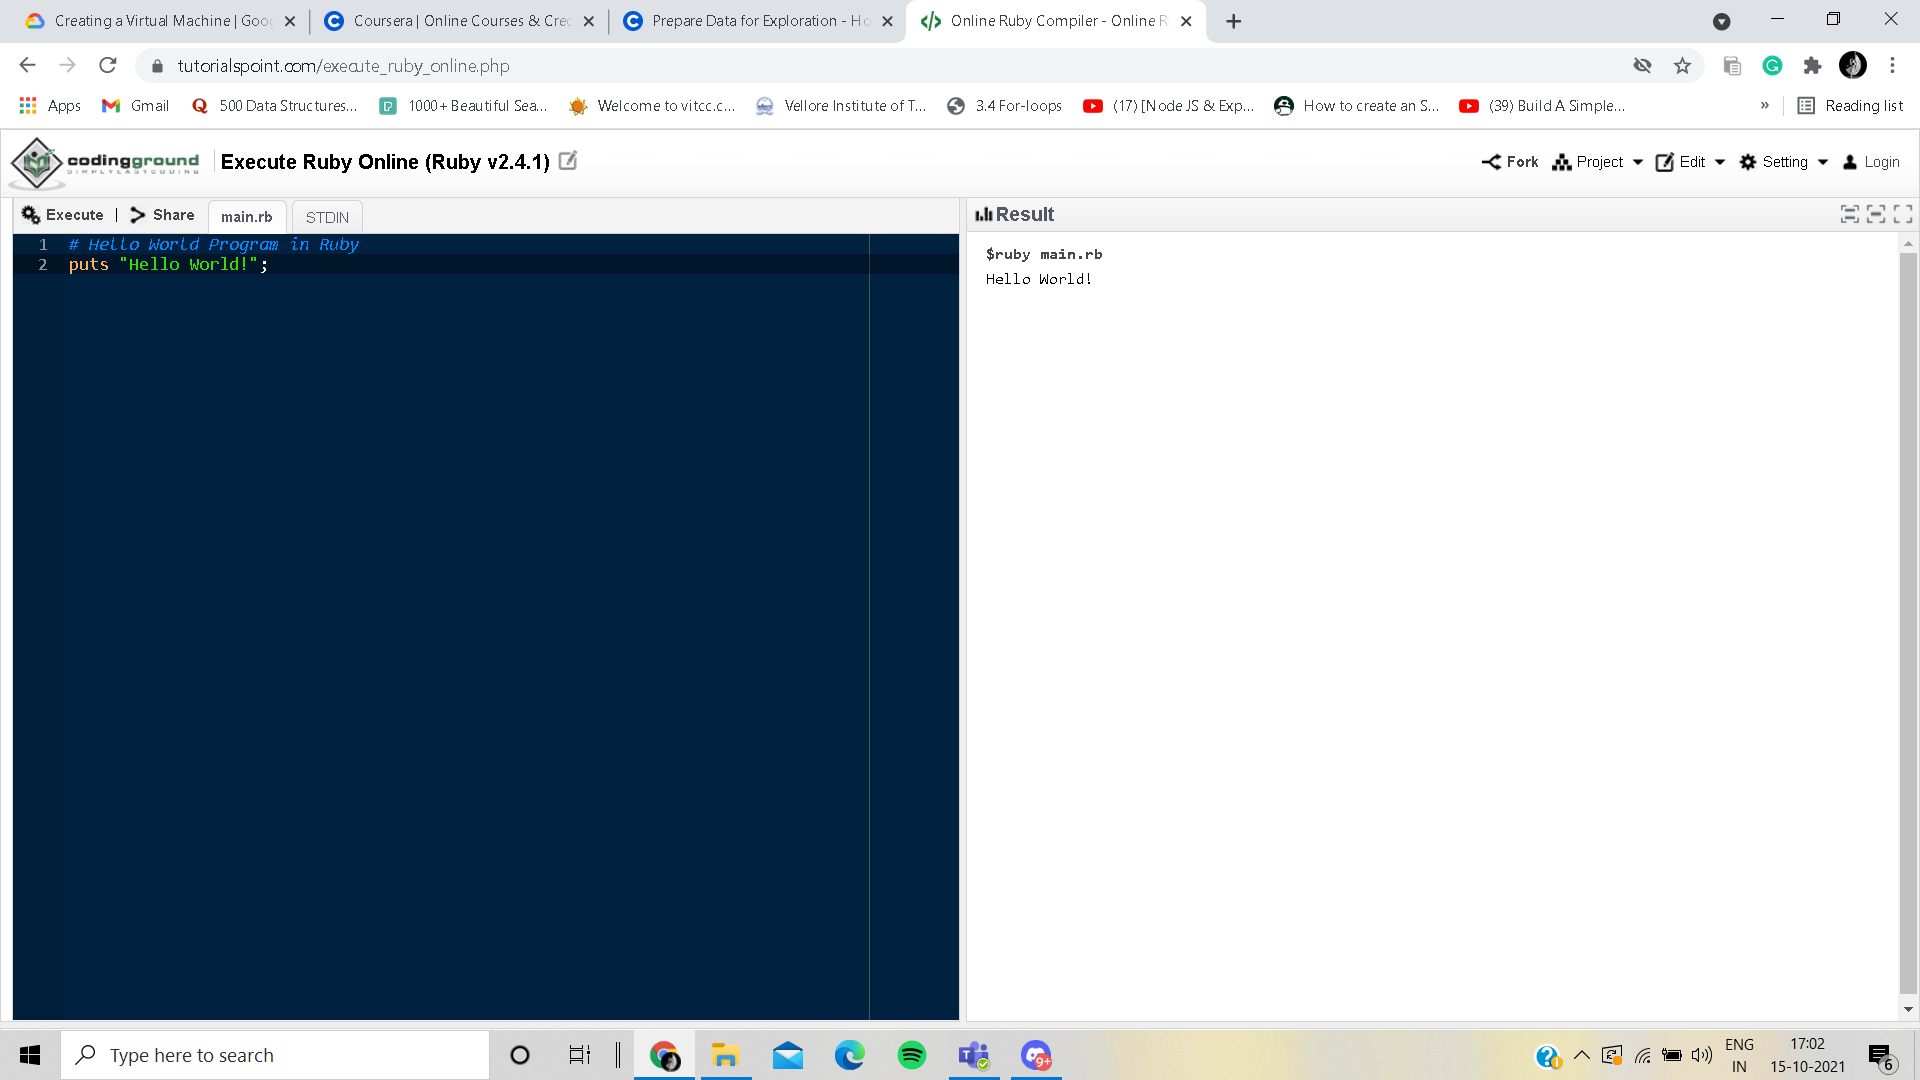Click the Fork code icon

coord(1491,162)
